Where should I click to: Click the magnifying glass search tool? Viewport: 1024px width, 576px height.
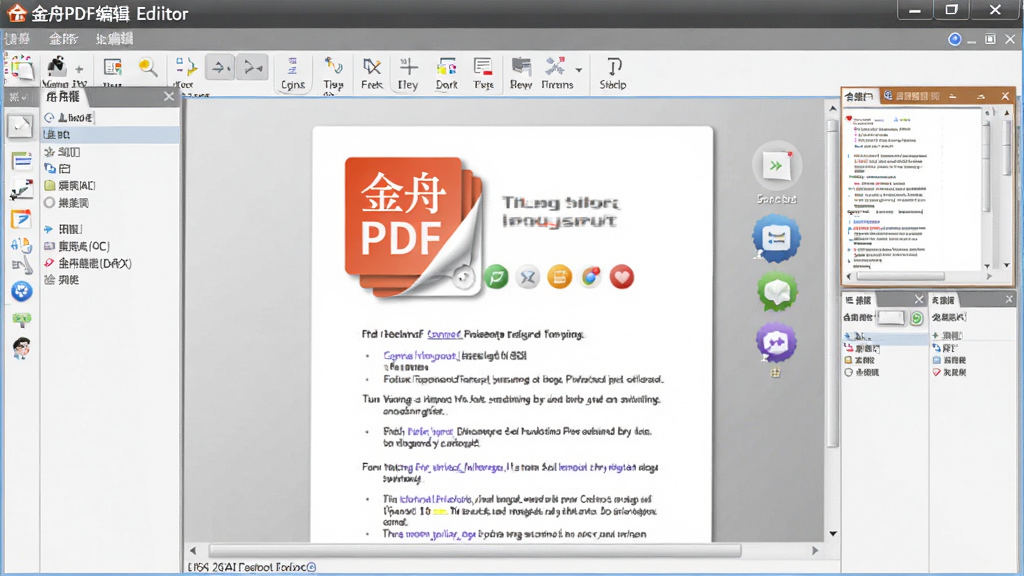[x=148, y=67]
